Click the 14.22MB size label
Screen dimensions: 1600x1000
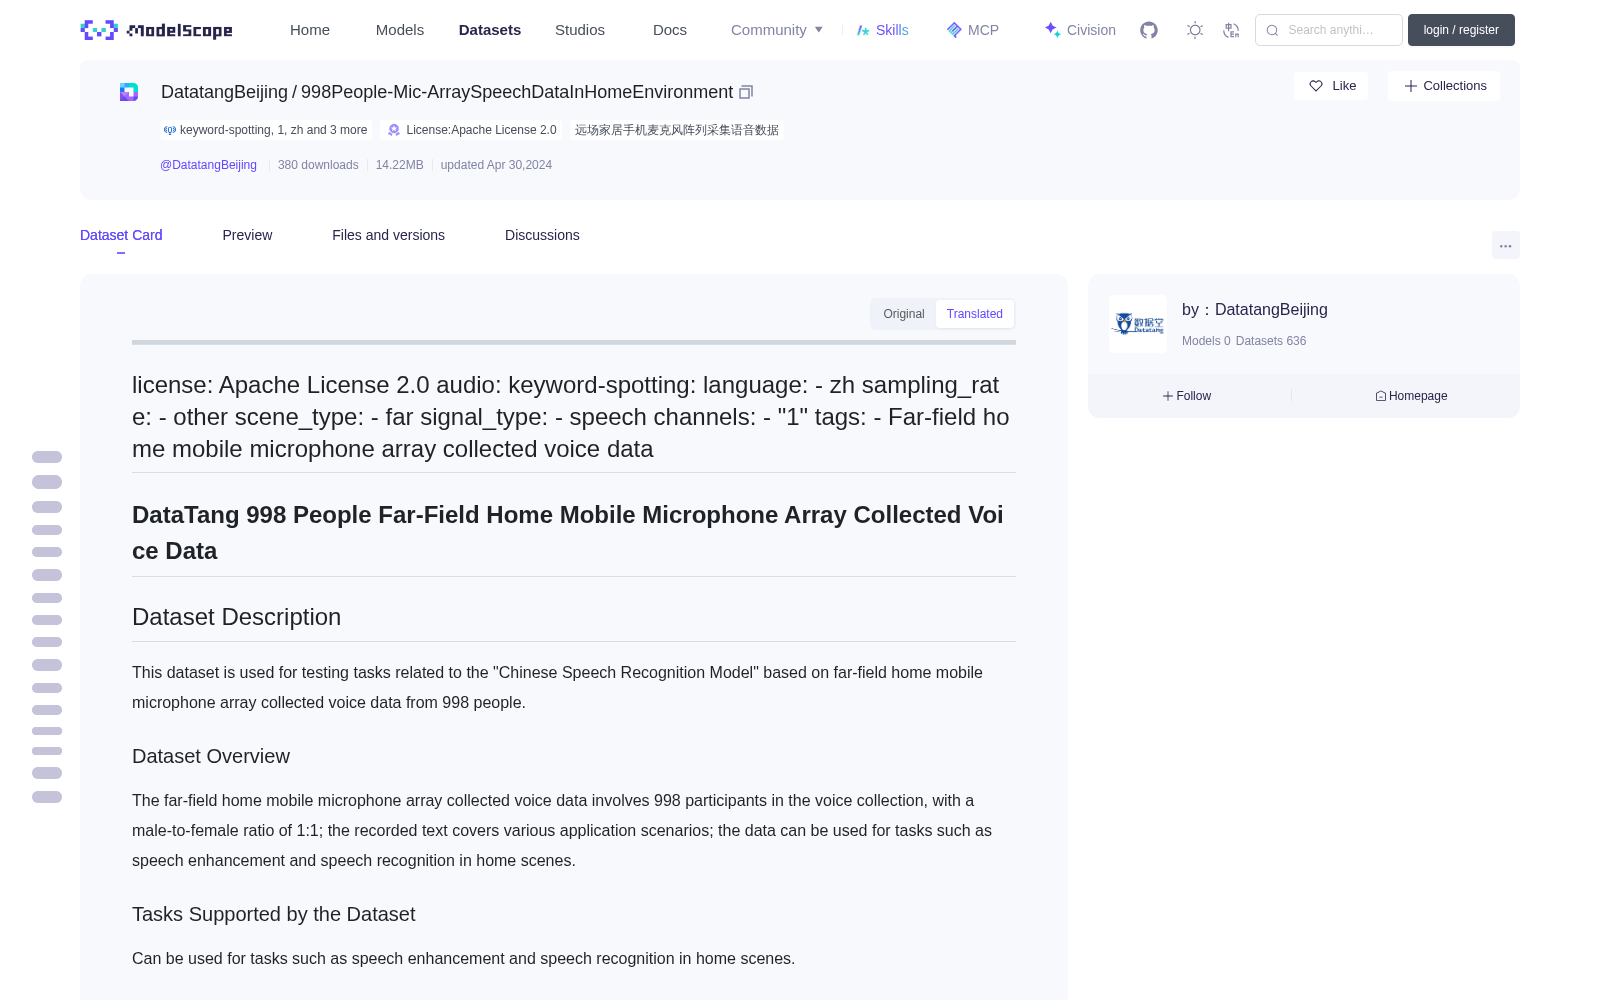point(399,165)
